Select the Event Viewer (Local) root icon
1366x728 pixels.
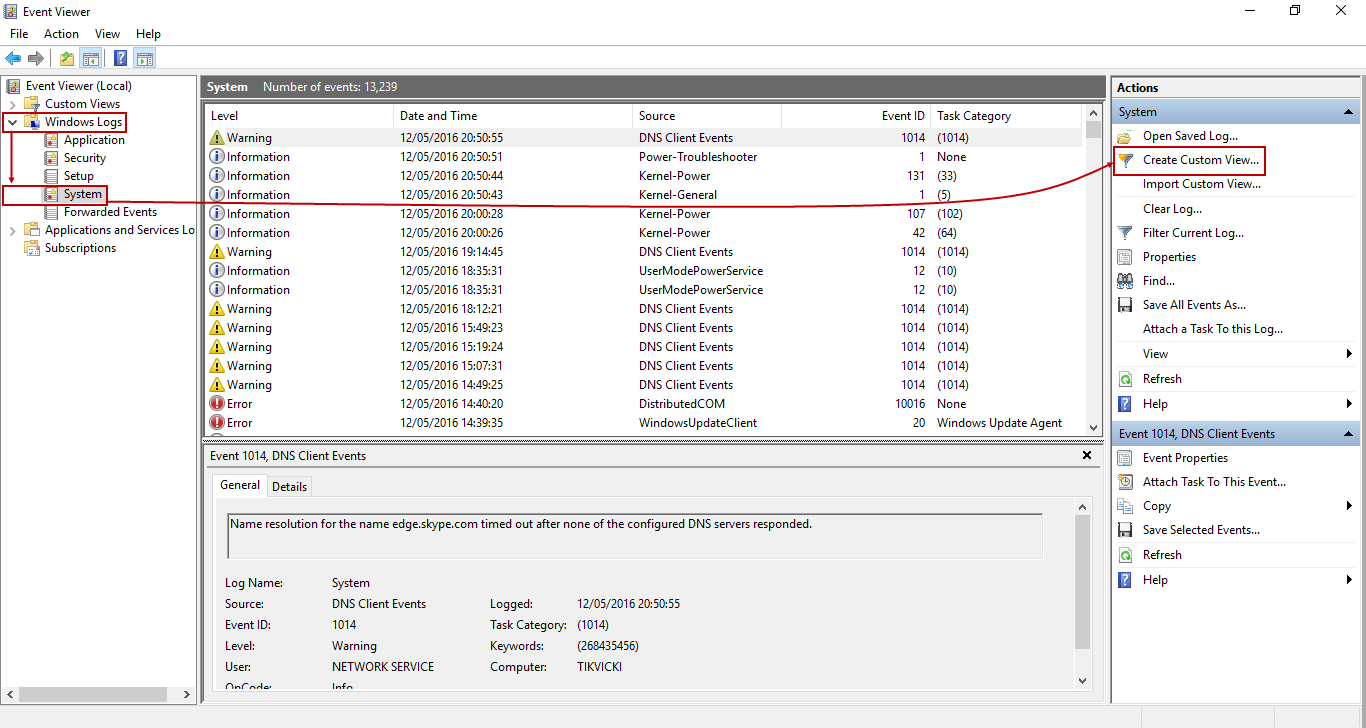click(x=14, y=86)
